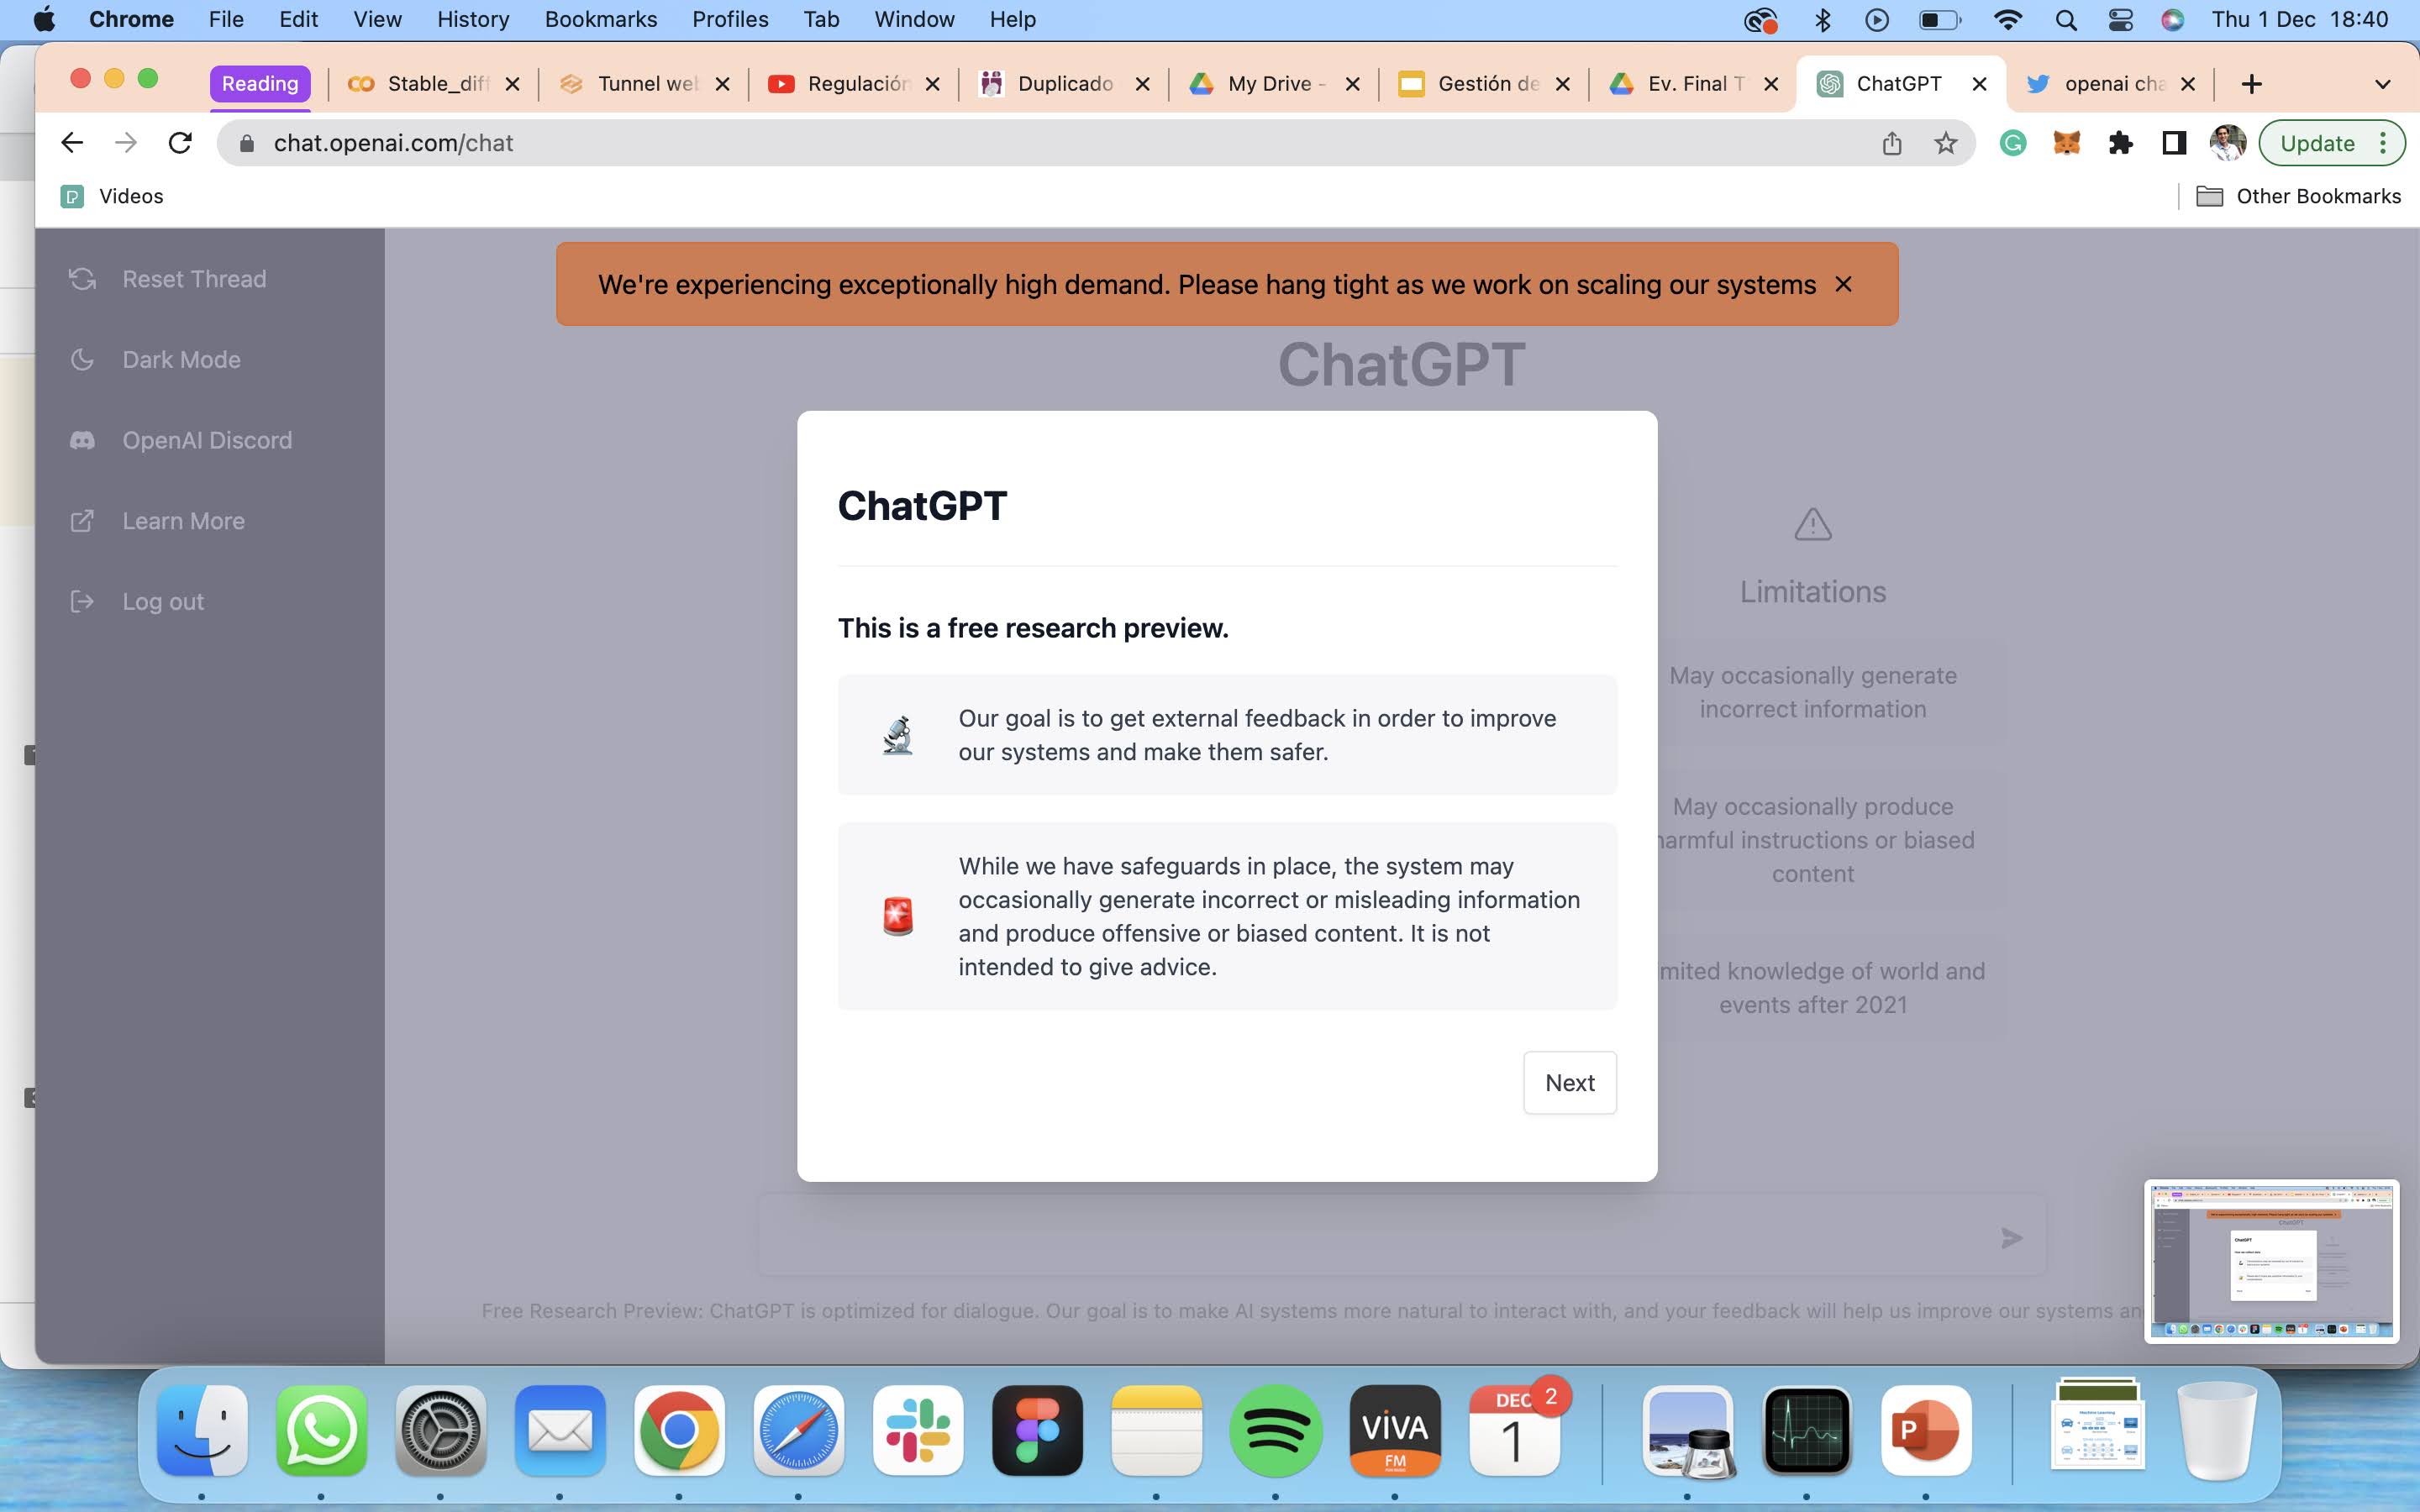The height and width of the screenshot is (1512, 2420).
Task: Open Figma from the Dock
Action: click(1037, 1431)
